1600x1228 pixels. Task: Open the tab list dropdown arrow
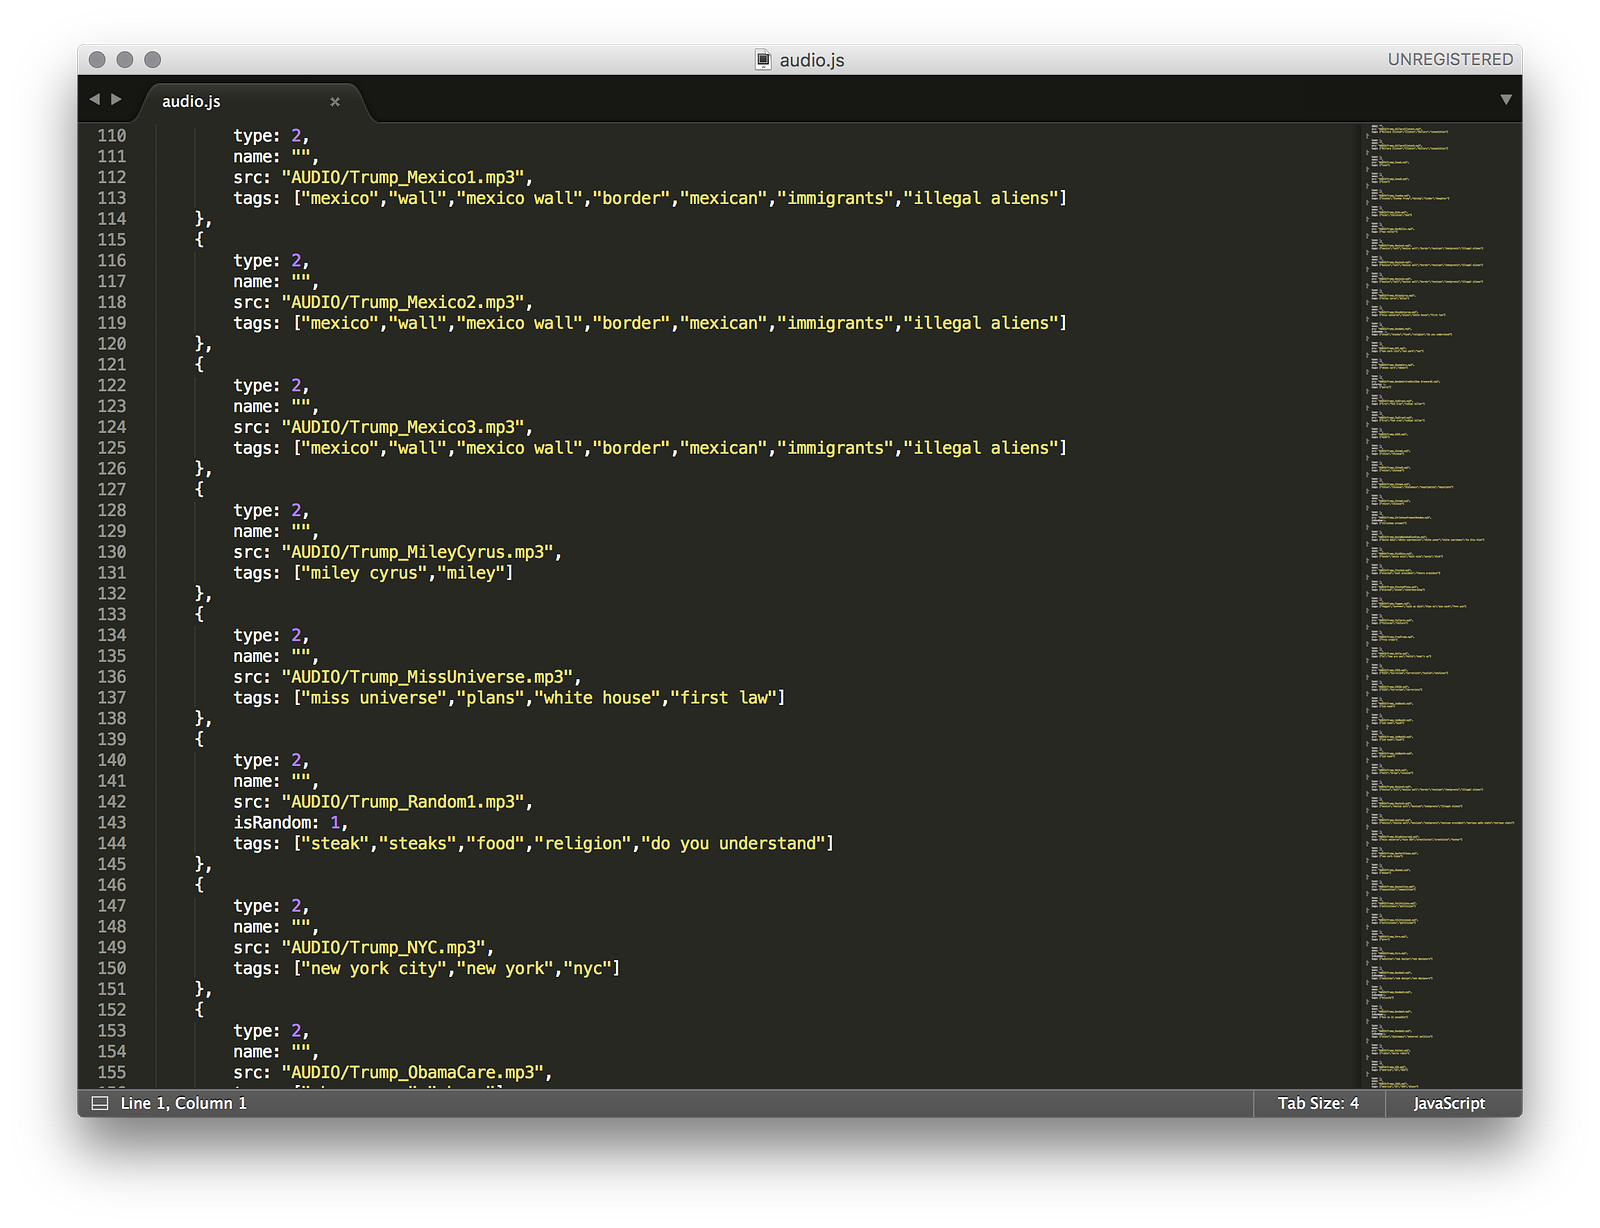coord(1506,99)
